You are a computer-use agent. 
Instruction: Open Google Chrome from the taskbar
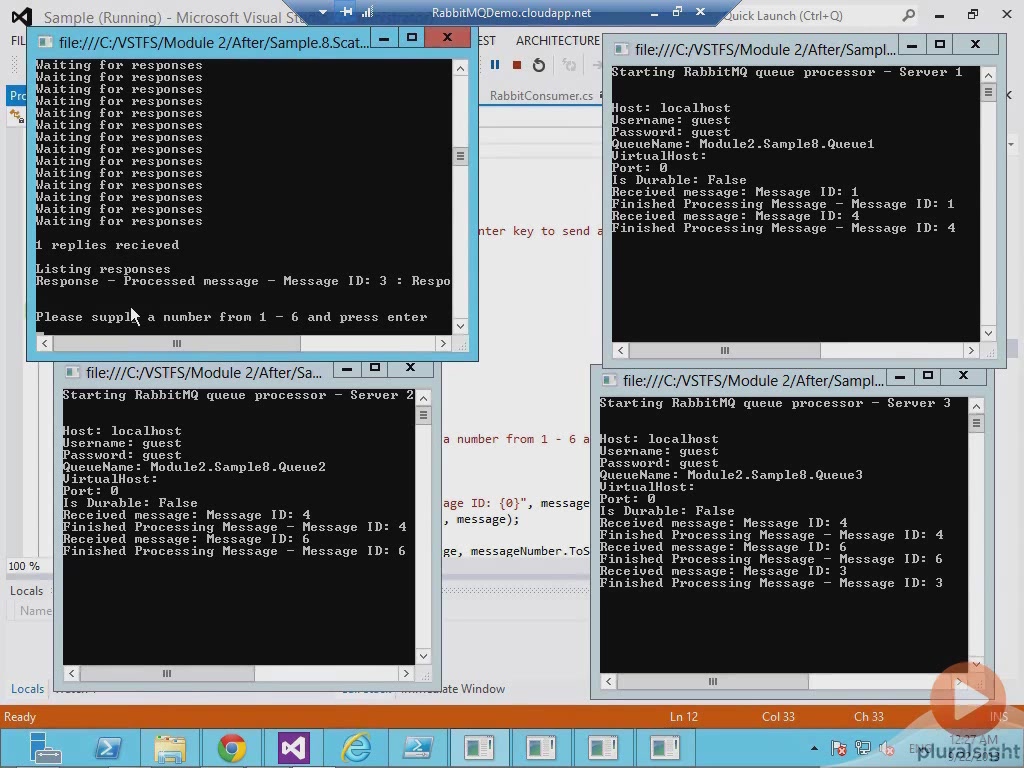[232, 748]
